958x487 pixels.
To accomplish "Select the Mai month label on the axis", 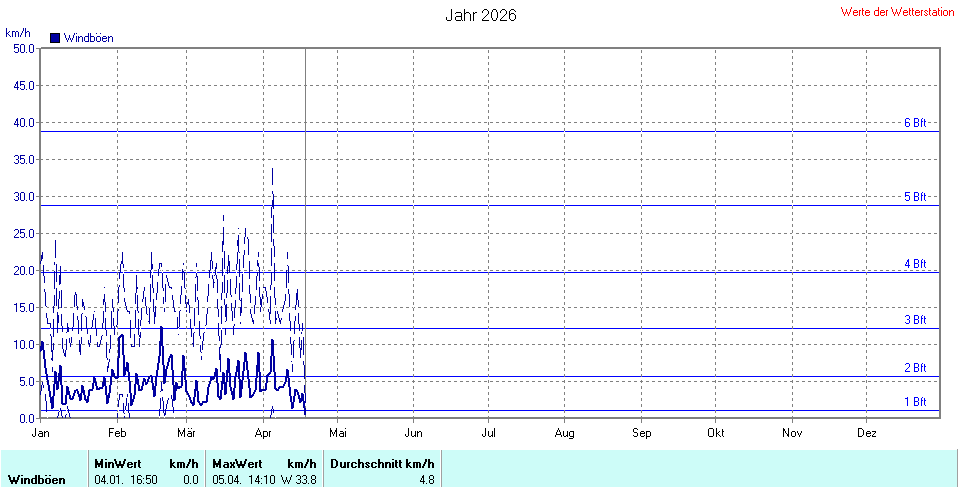I will coord(338,433).
